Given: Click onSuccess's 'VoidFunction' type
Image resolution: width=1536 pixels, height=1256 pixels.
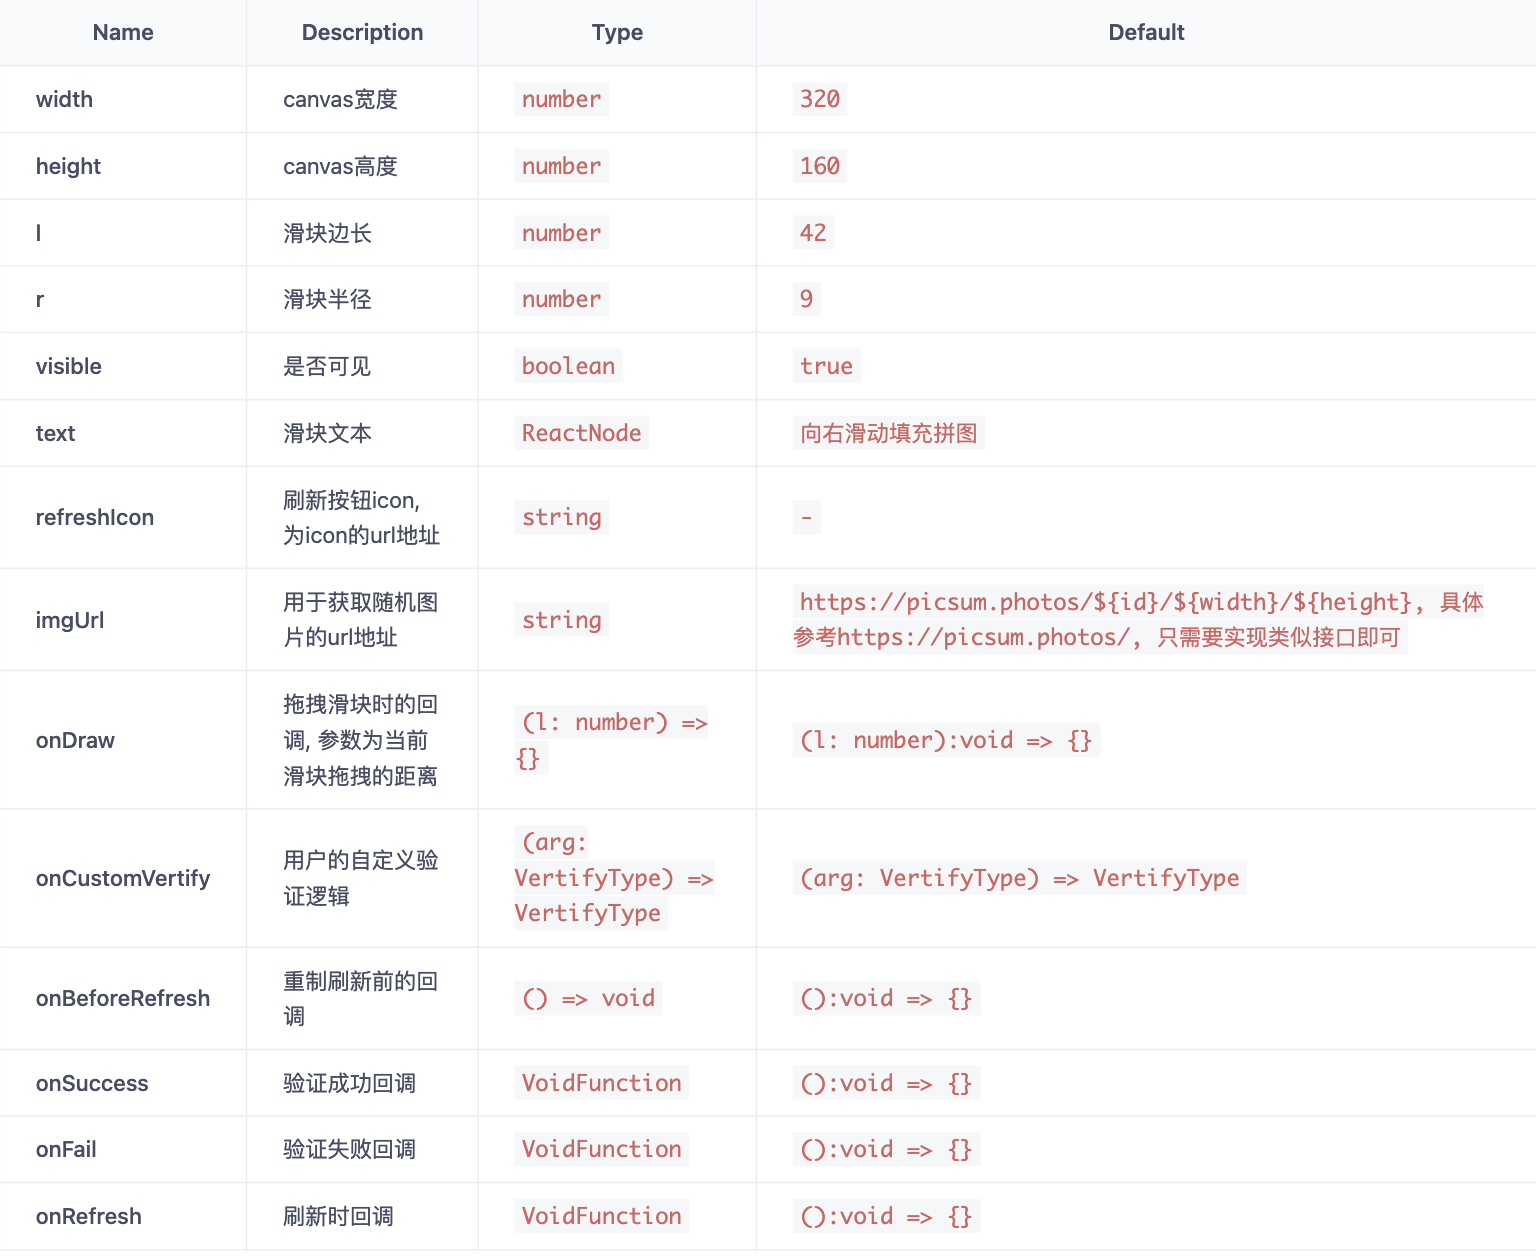Looking at the screenshot, I should 601,1083.
